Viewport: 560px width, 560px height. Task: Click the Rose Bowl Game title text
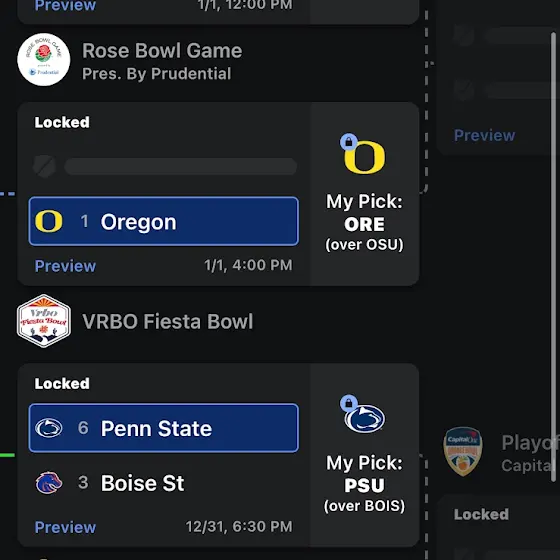coord(162,50)
